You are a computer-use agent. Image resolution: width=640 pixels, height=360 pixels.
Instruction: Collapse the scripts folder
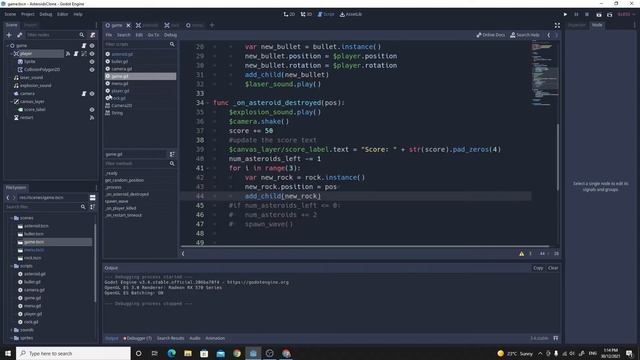(11, 266)
